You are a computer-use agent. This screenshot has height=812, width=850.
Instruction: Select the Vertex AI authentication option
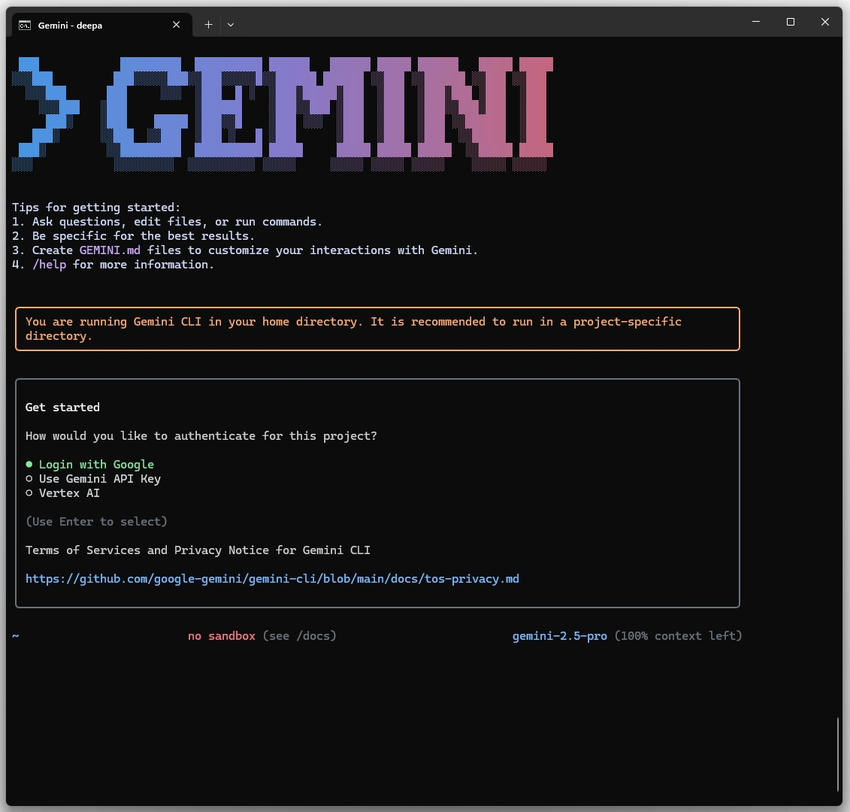pos(63,493)
